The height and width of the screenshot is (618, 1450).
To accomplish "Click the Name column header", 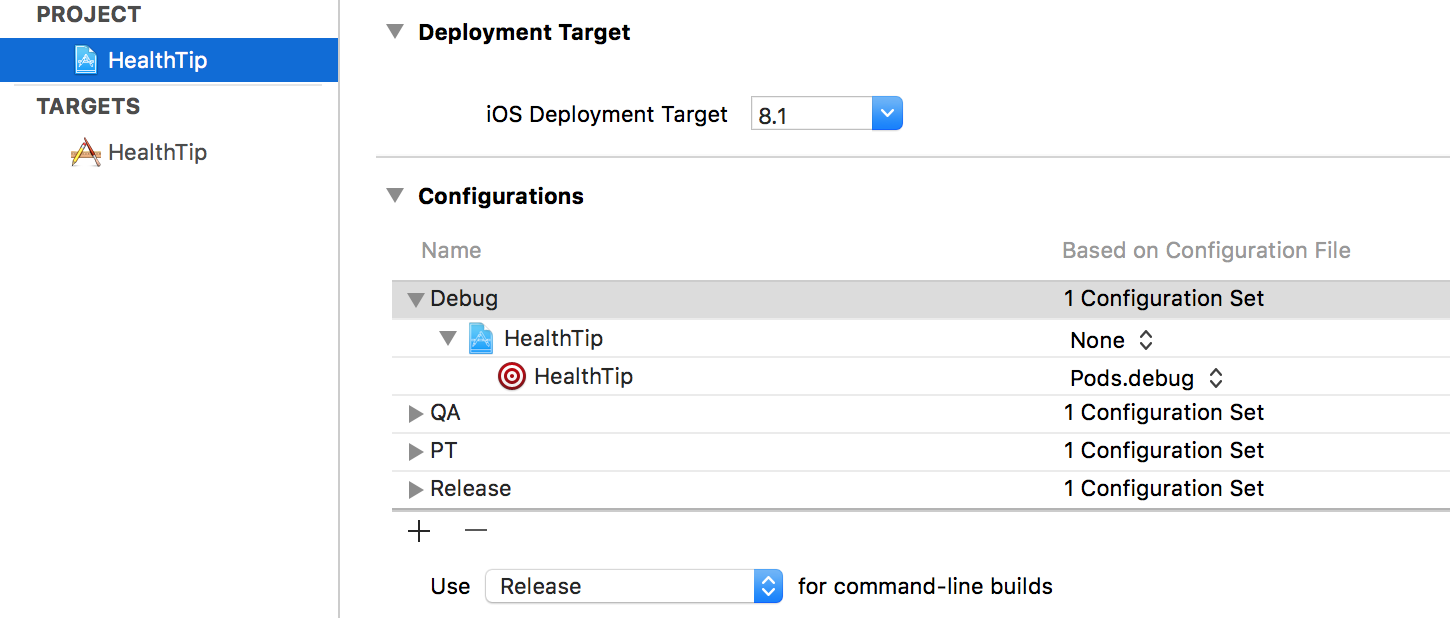I will [x=451, y=250].
